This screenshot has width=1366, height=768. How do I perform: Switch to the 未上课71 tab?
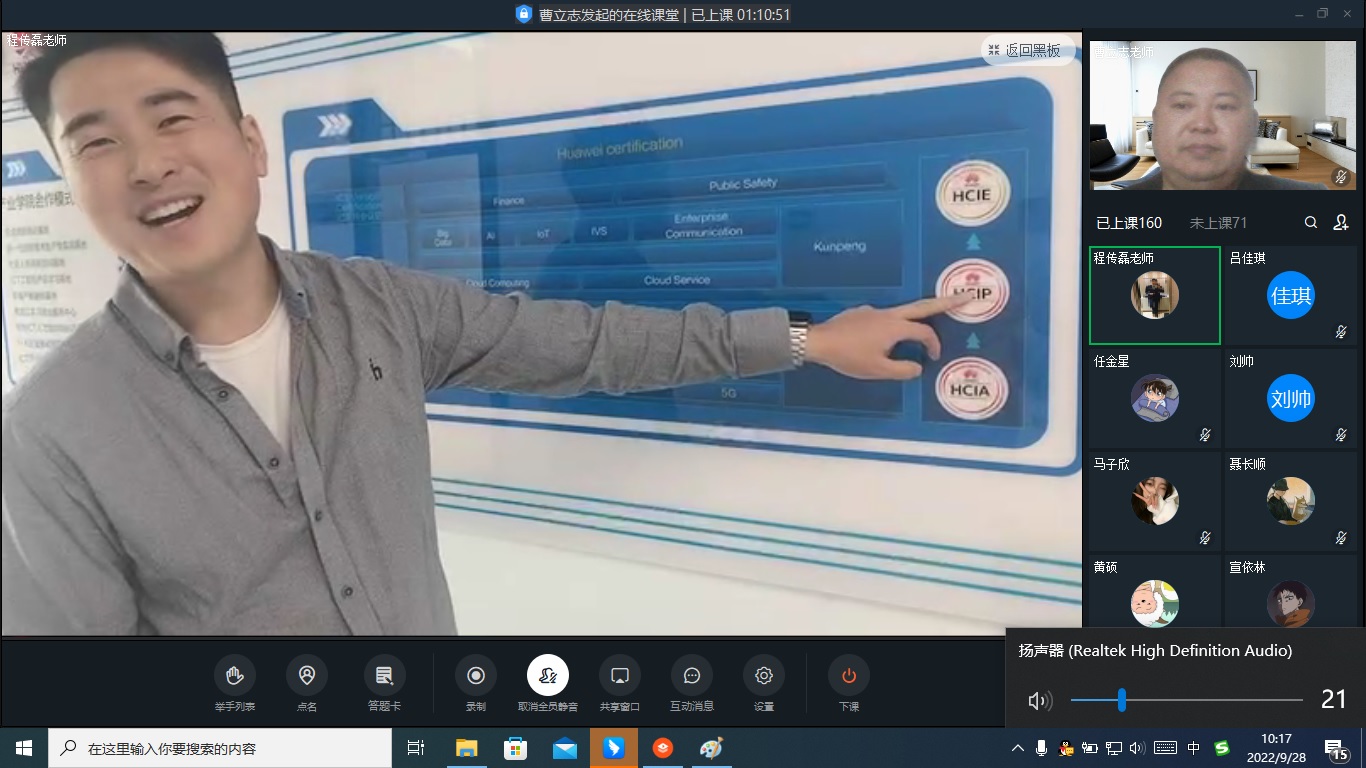pyautogui.click(x=1218, y=223)
